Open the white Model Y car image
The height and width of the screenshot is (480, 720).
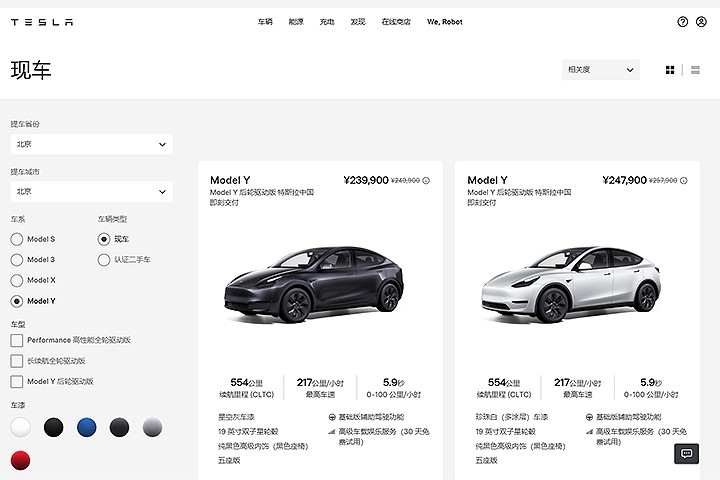point(571,285)
